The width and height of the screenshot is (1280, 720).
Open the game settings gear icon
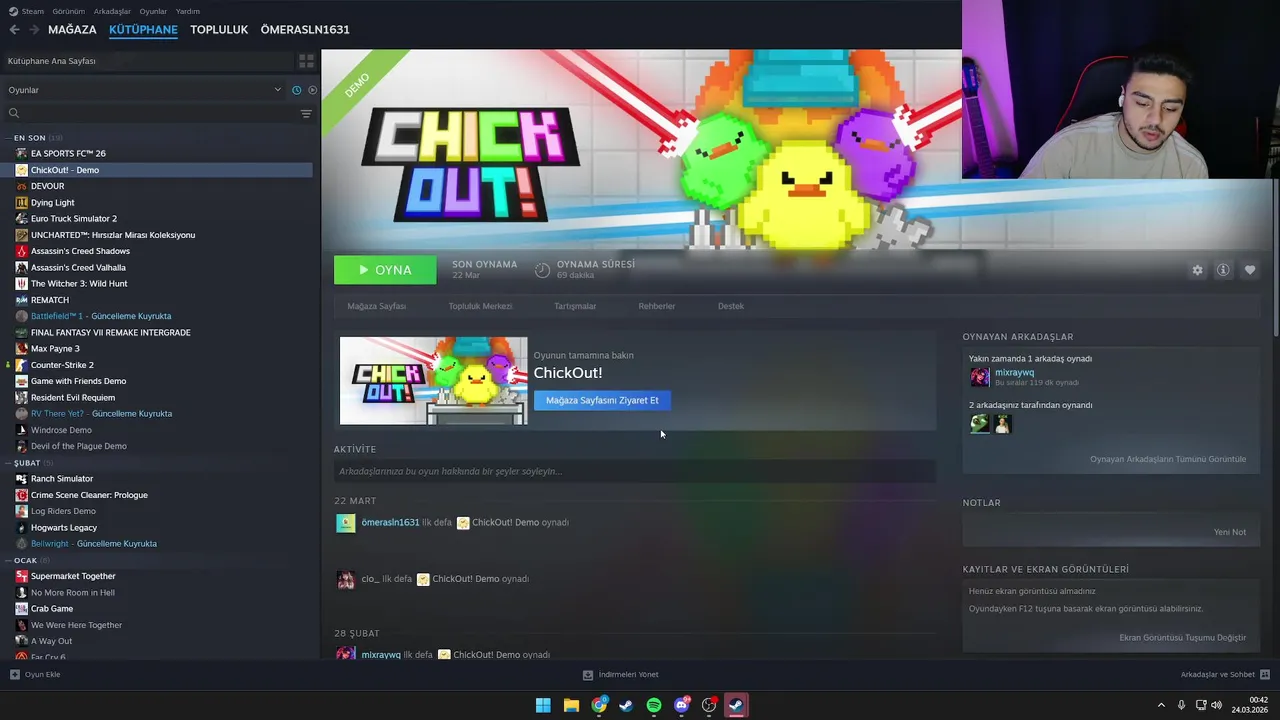pos(1197,270)
